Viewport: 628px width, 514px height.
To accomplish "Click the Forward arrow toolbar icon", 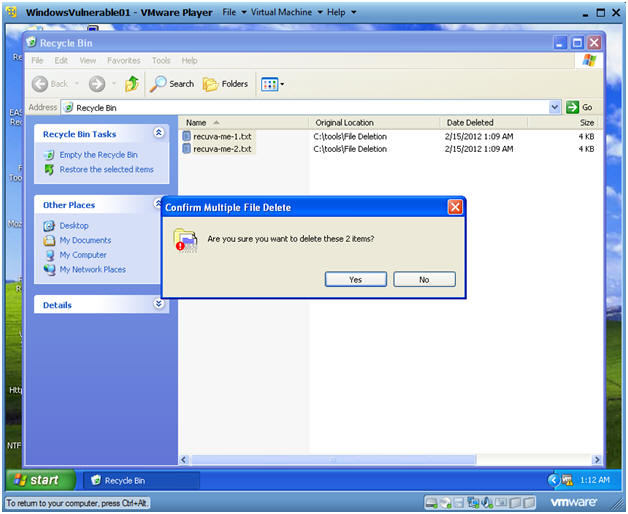I will point(97,84).
